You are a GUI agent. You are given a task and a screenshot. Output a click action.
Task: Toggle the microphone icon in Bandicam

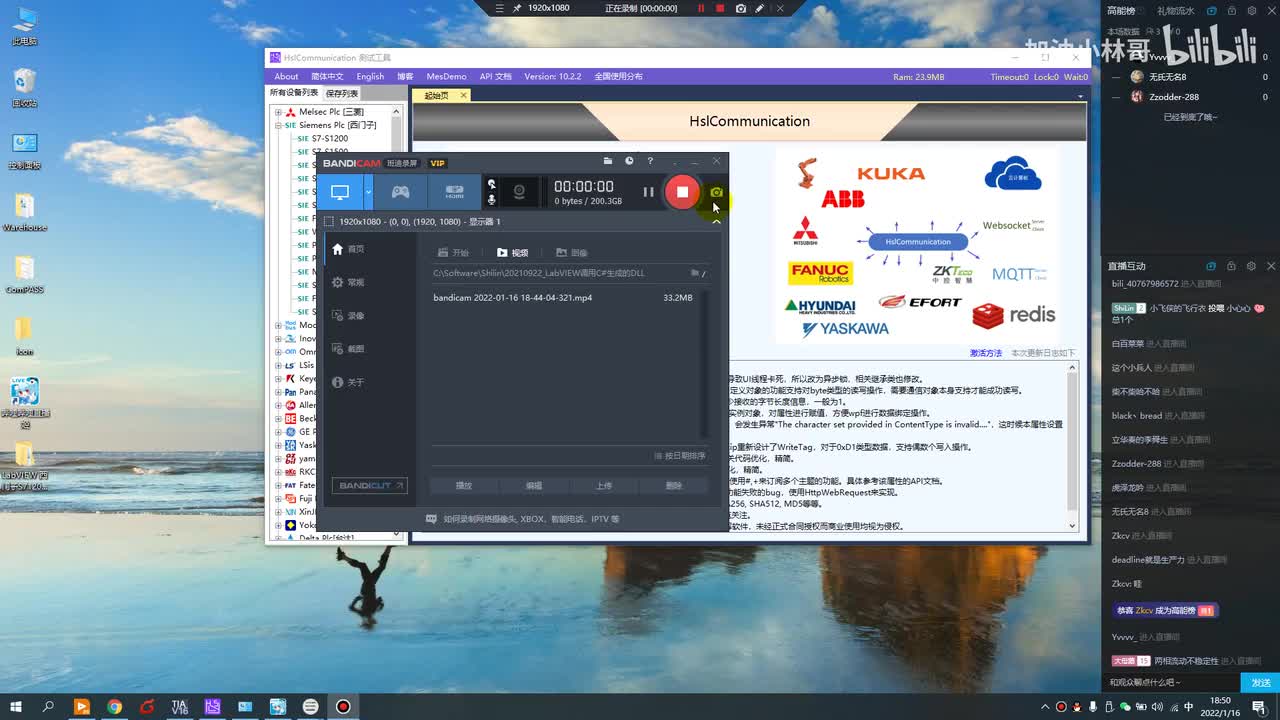coord(491,200)
